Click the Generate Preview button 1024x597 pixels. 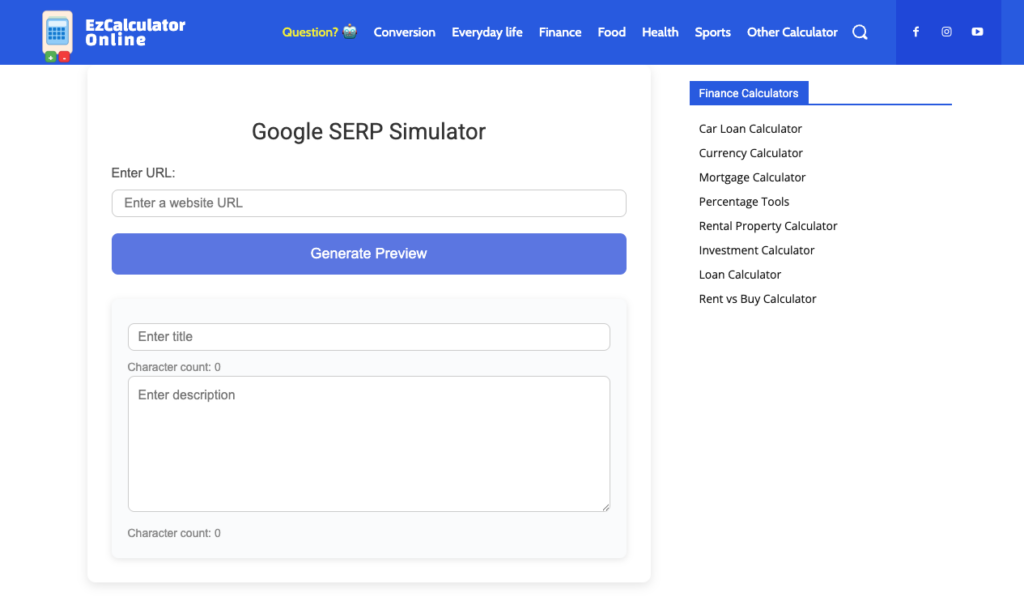[369, 253]
